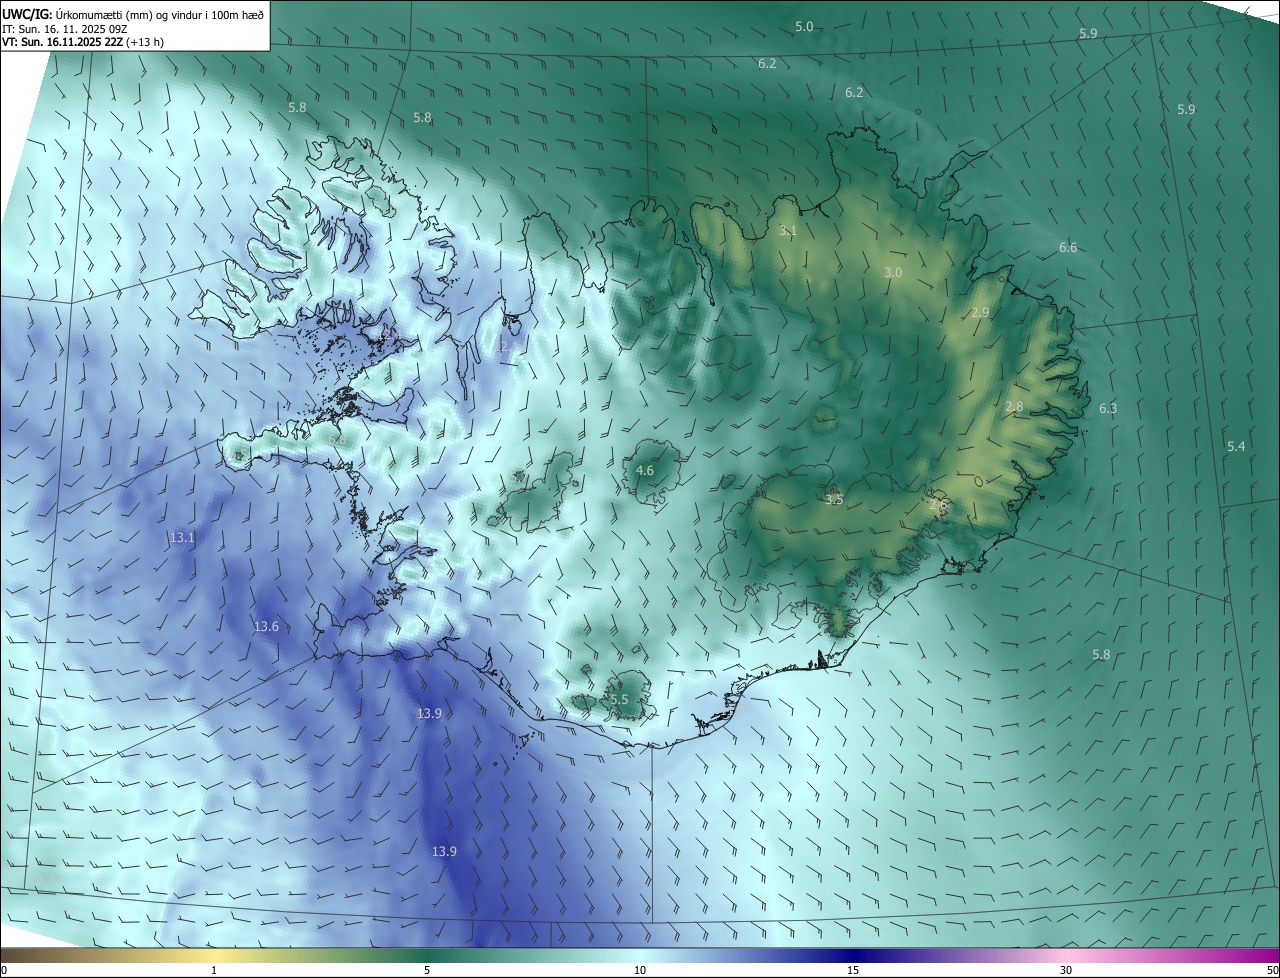1280x978 pixels.
Task: Select the 6.3 value label
Action: click(x=1108, y=409)
